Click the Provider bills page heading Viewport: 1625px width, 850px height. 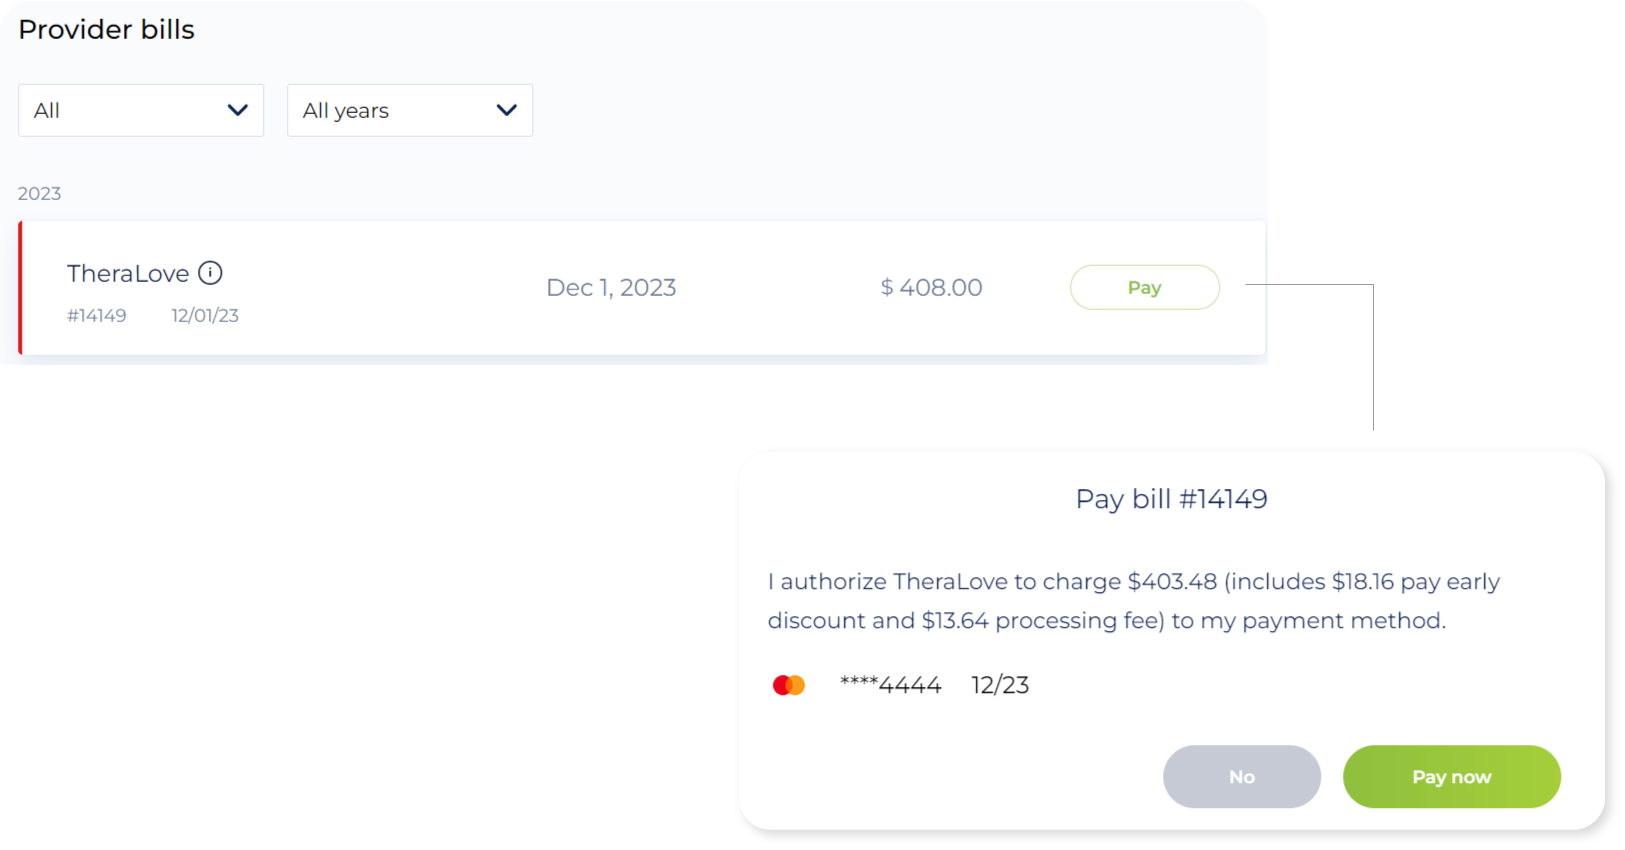tap(106, 30)
